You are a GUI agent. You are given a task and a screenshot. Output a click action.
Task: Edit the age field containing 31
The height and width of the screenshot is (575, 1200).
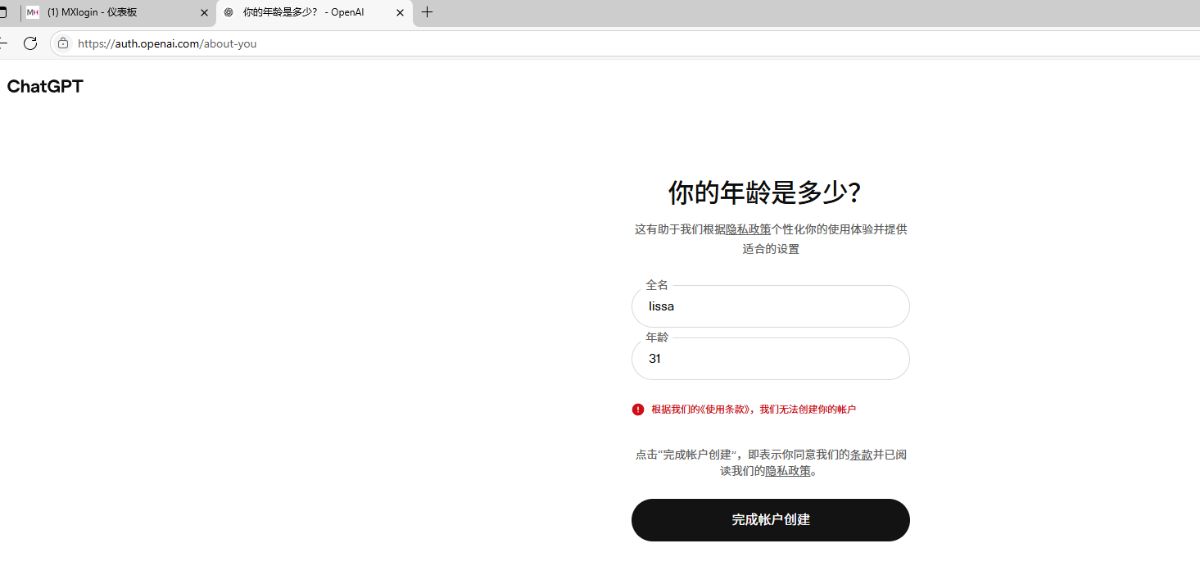770,358
